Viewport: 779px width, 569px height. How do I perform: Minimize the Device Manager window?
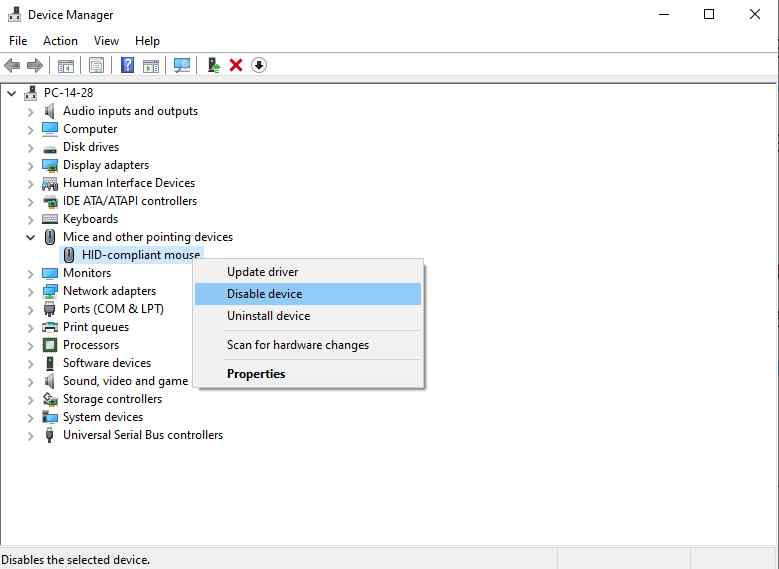point(664,14)
